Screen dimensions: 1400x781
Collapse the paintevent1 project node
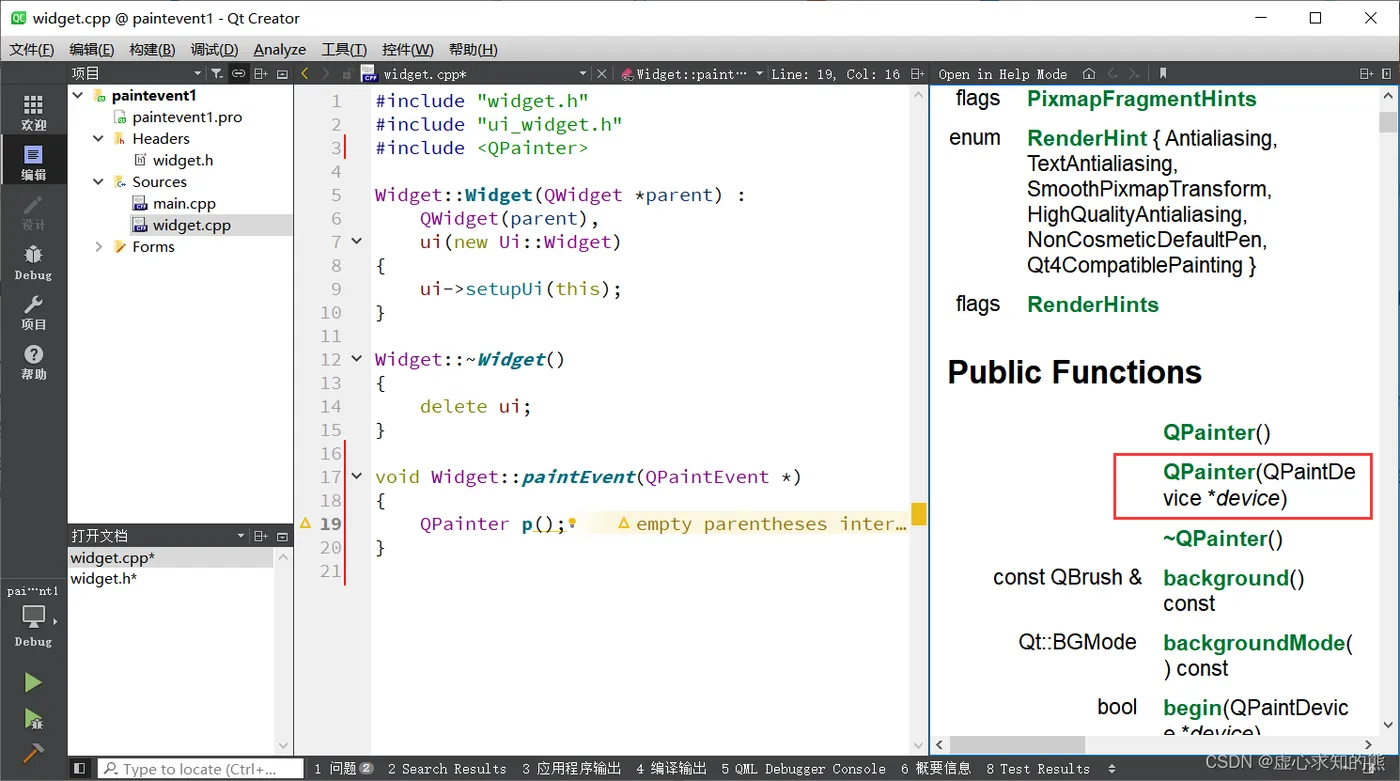(x=79, y=95)
